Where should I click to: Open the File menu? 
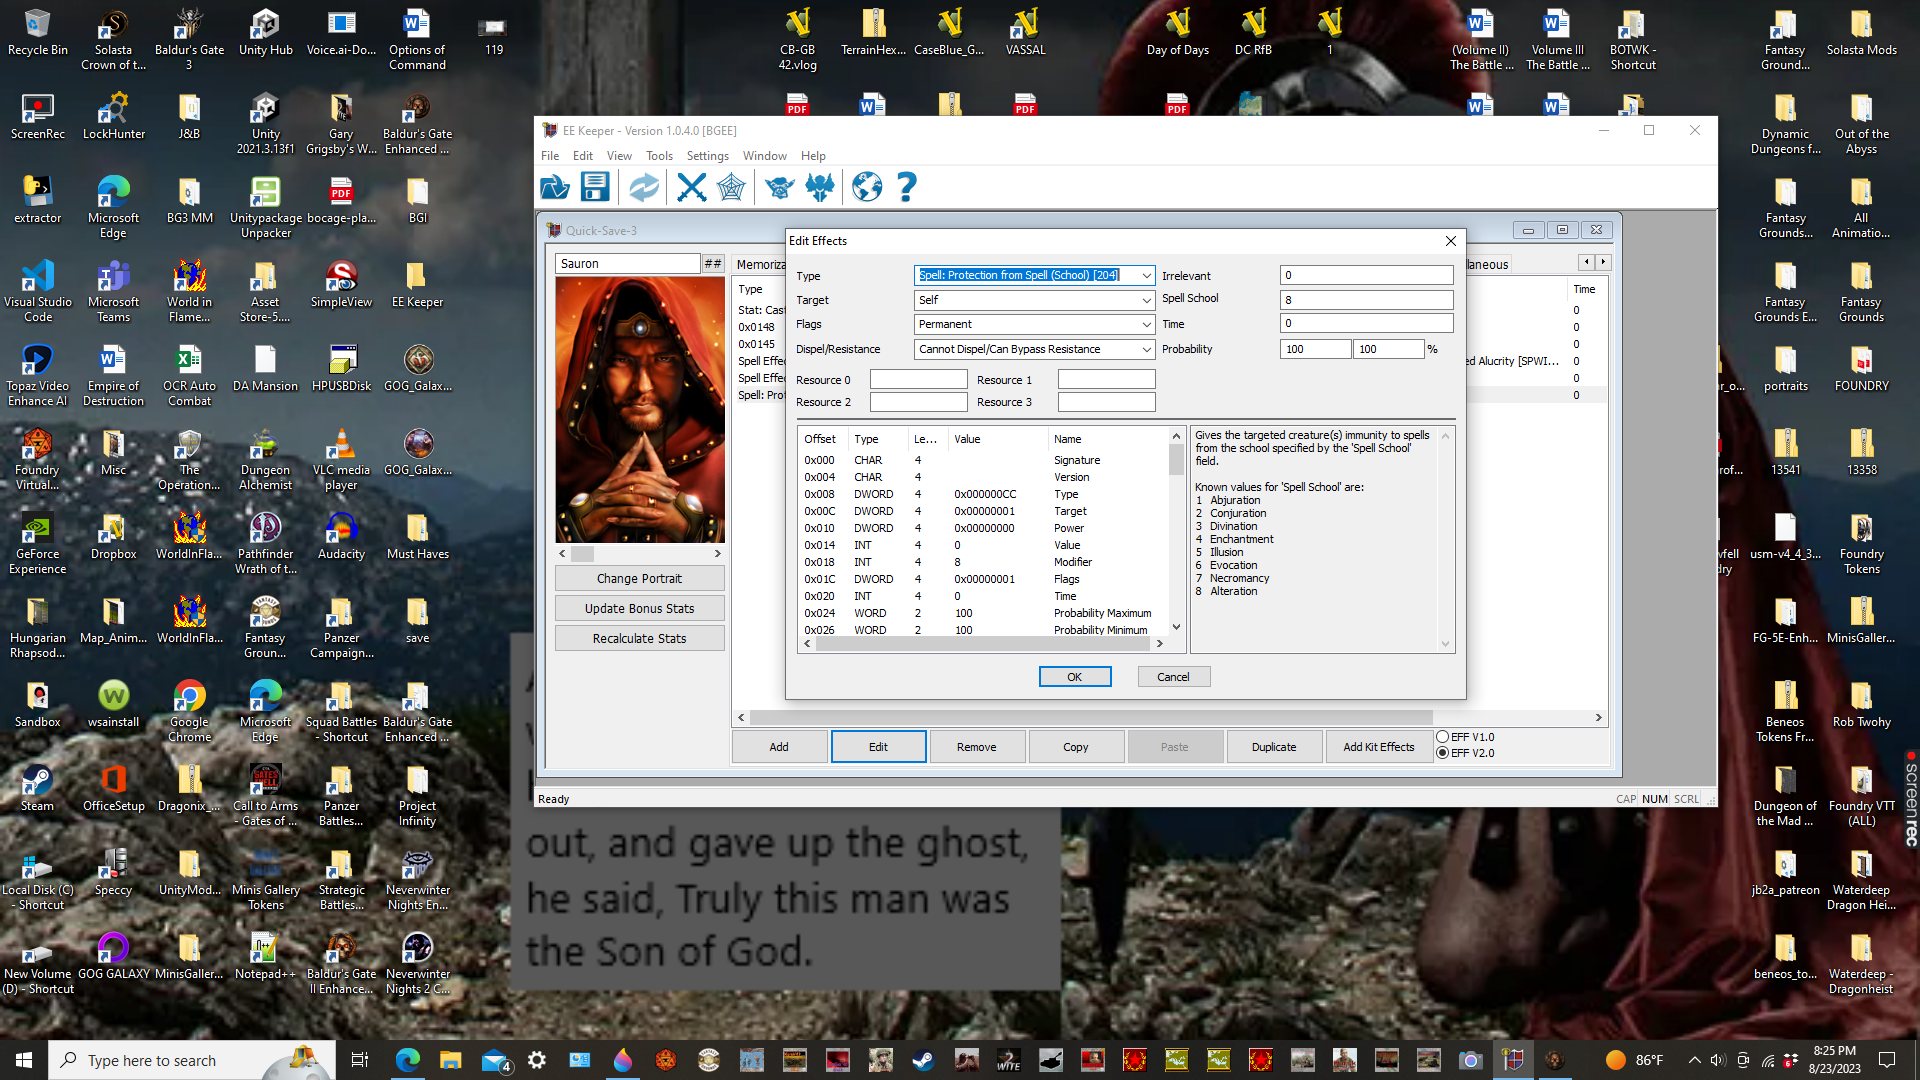click(x=550, y=156)
